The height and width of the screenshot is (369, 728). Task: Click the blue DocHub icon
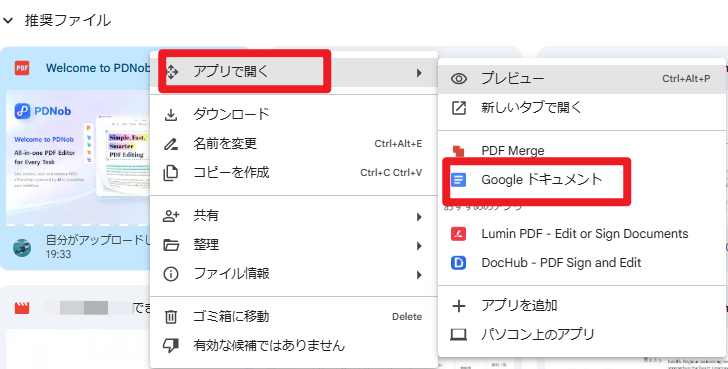click(459, 263)
